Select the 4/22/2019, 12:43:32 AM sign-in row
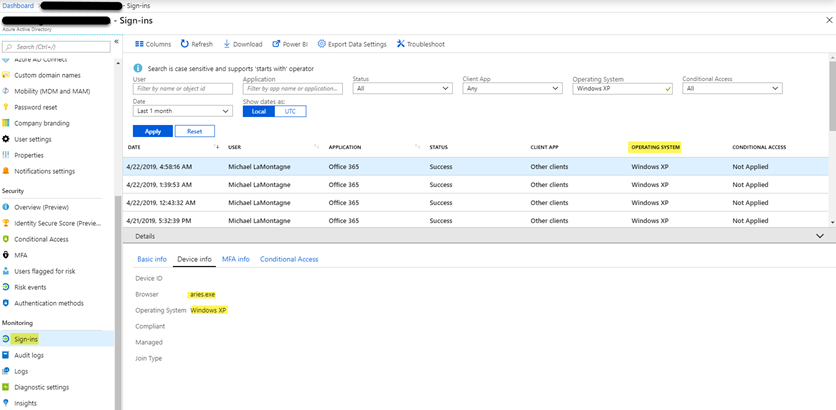Screen dimensions: 836x410 476,203
